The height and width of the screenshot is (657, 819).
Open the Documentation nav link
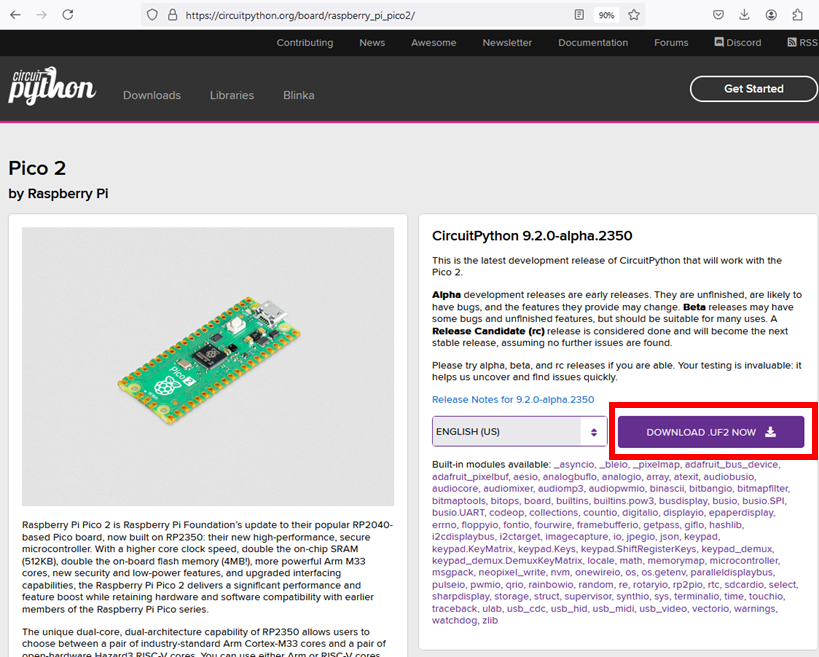(593, 43)
